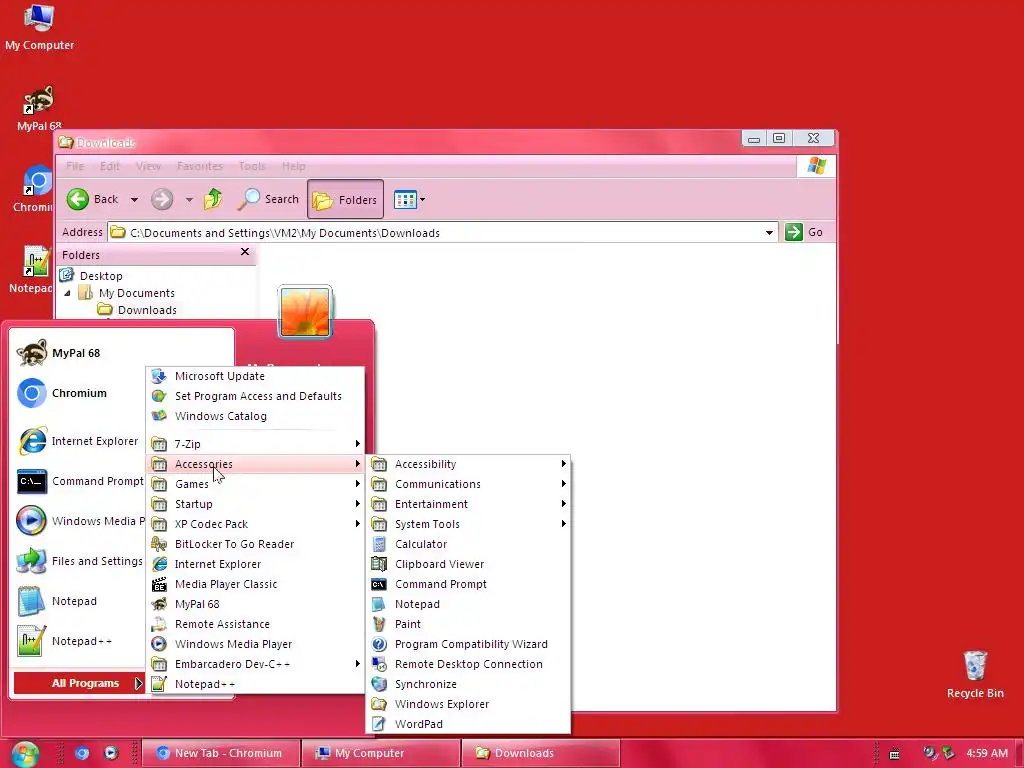This screenshot has height=768, width=1024.
Task: Click All Programs button
Action: point(78,683)
